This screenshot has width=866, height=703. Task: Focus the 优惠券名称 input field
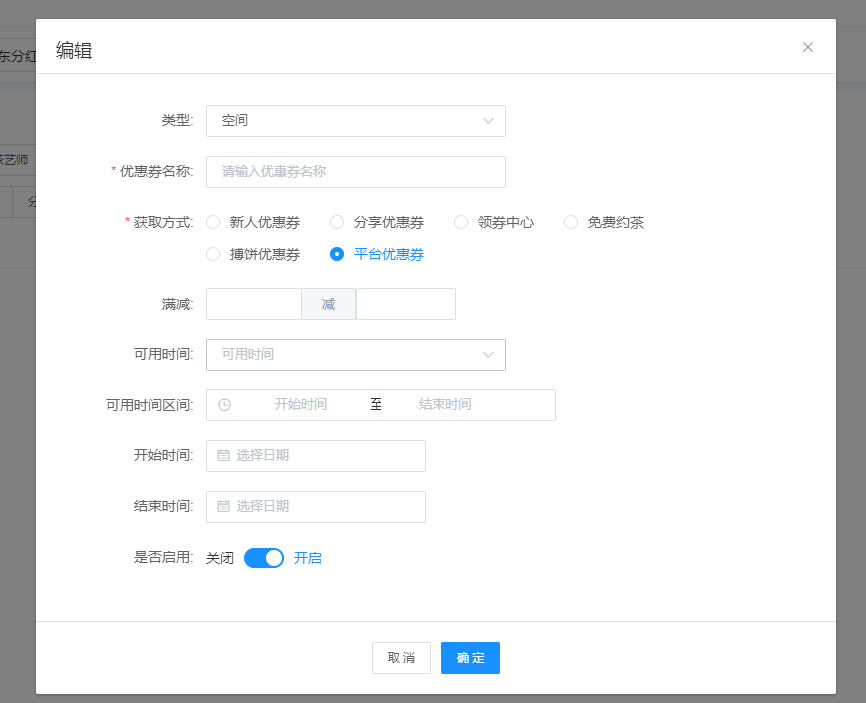[355, 172]
